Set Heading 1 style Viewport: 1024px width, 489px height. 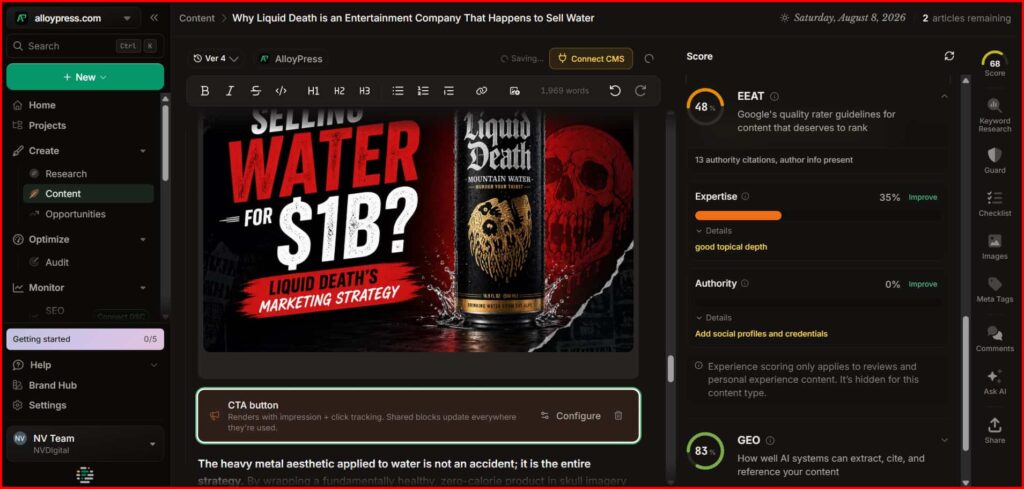click(x=313, y=91)
